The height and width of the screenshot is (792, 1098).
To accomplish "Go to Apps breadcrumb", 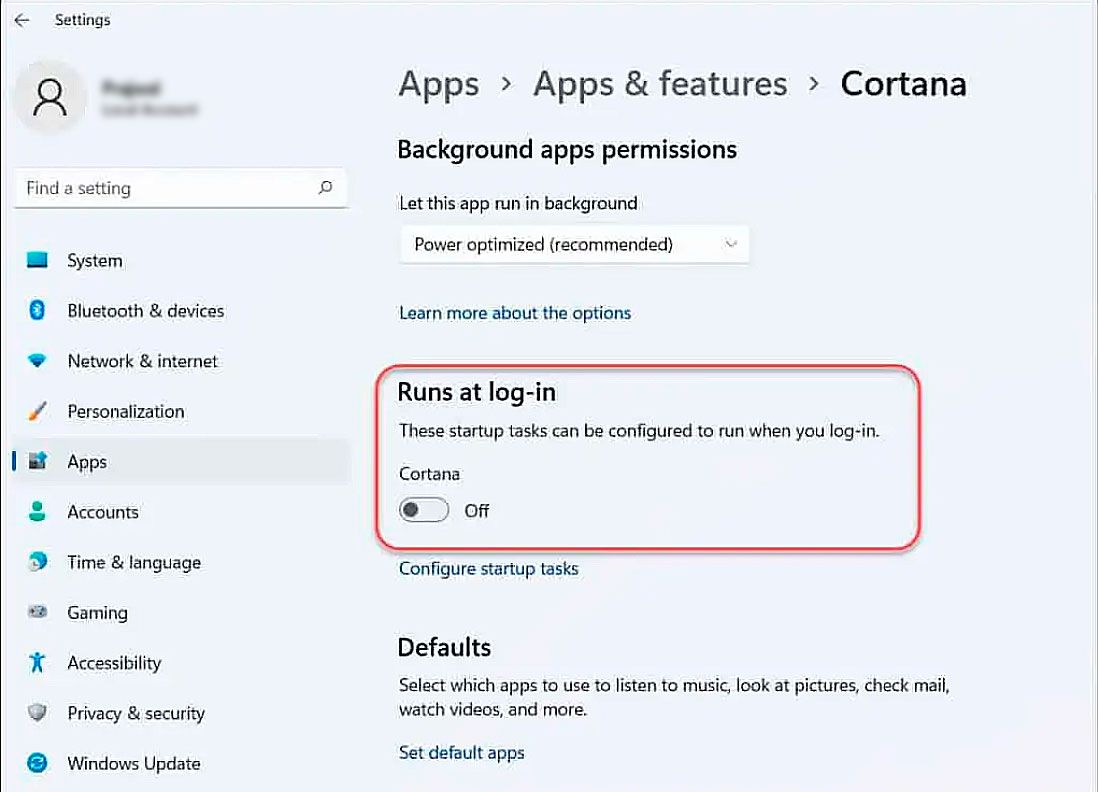I will tap(439, 85).
